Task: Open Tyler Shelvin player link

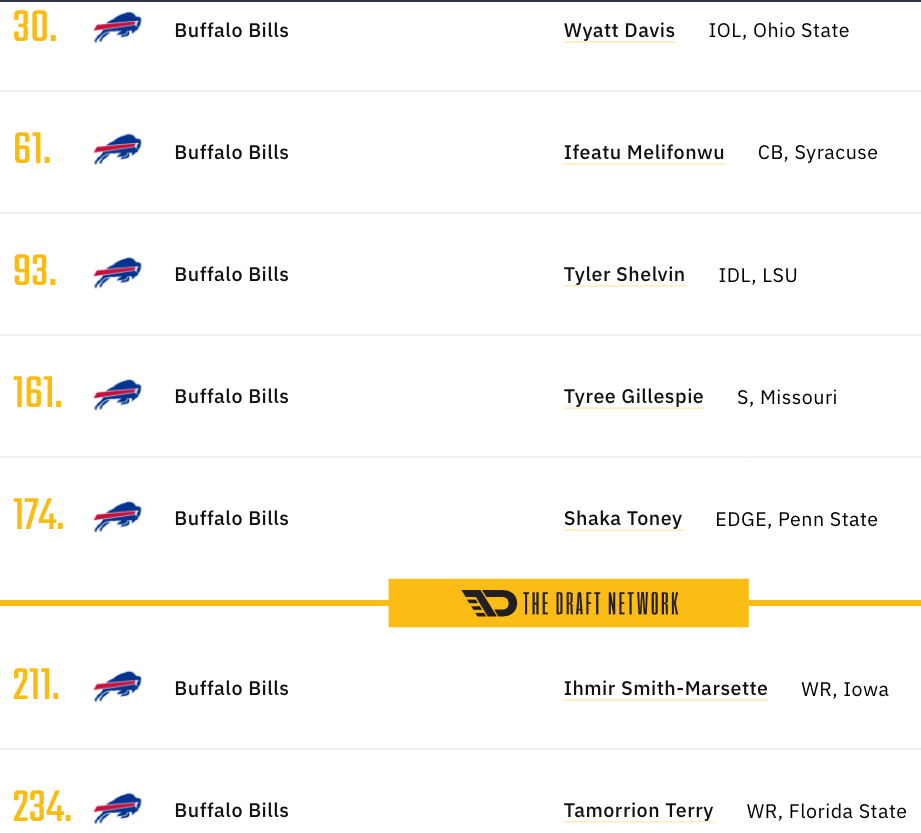Action: pos(624,275)
